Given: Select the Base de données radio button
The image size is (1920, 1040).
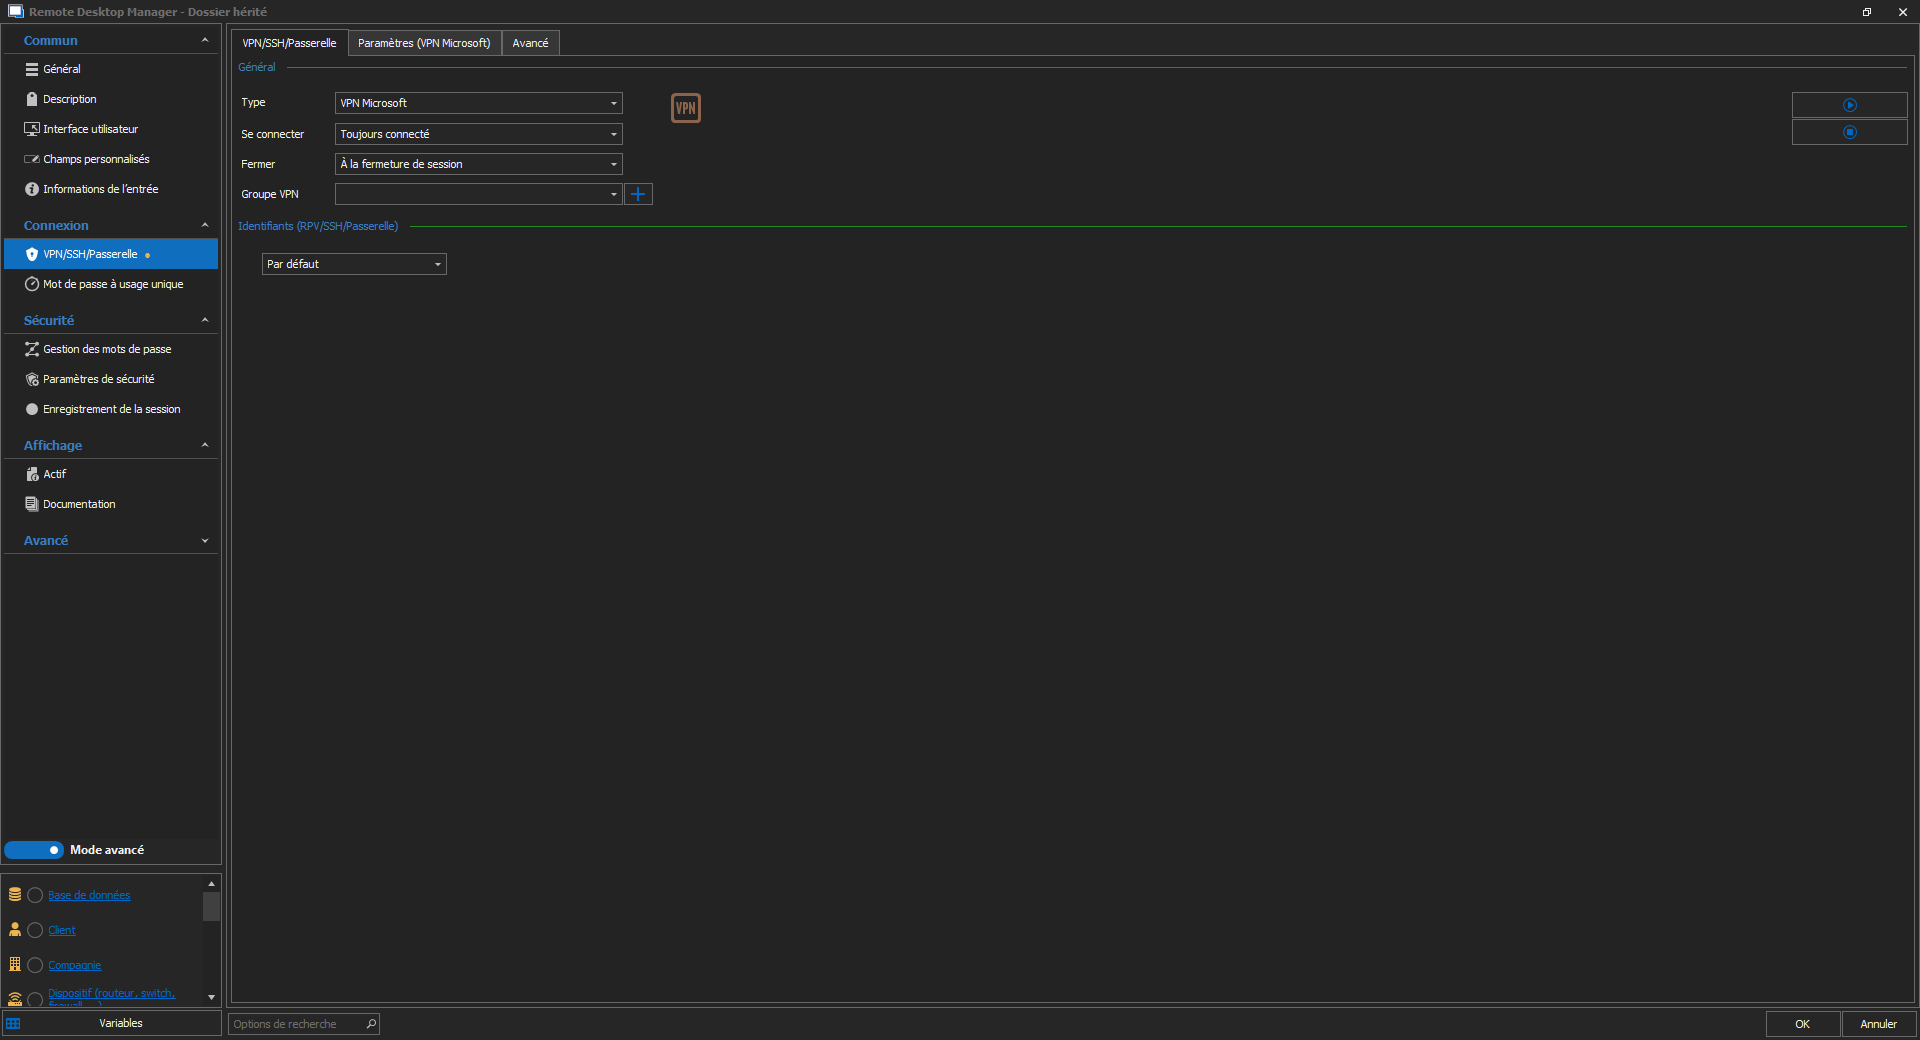Looking at the screenshot, I should click(35, 895).
